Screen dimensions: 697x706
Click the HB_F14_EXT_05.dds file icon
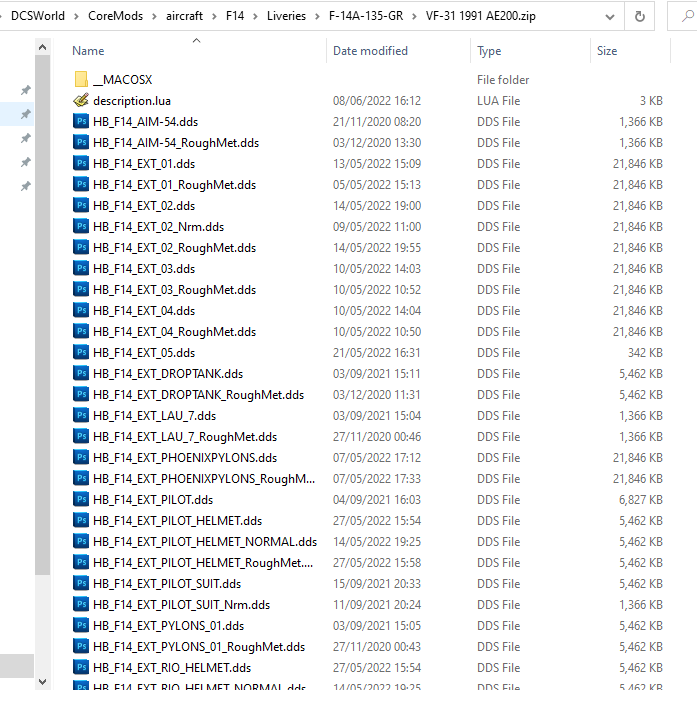tap(81, 353)
